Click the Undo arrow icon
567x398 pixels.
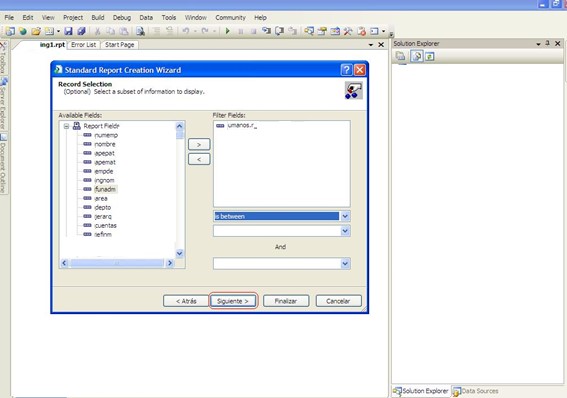pos(186,31)
